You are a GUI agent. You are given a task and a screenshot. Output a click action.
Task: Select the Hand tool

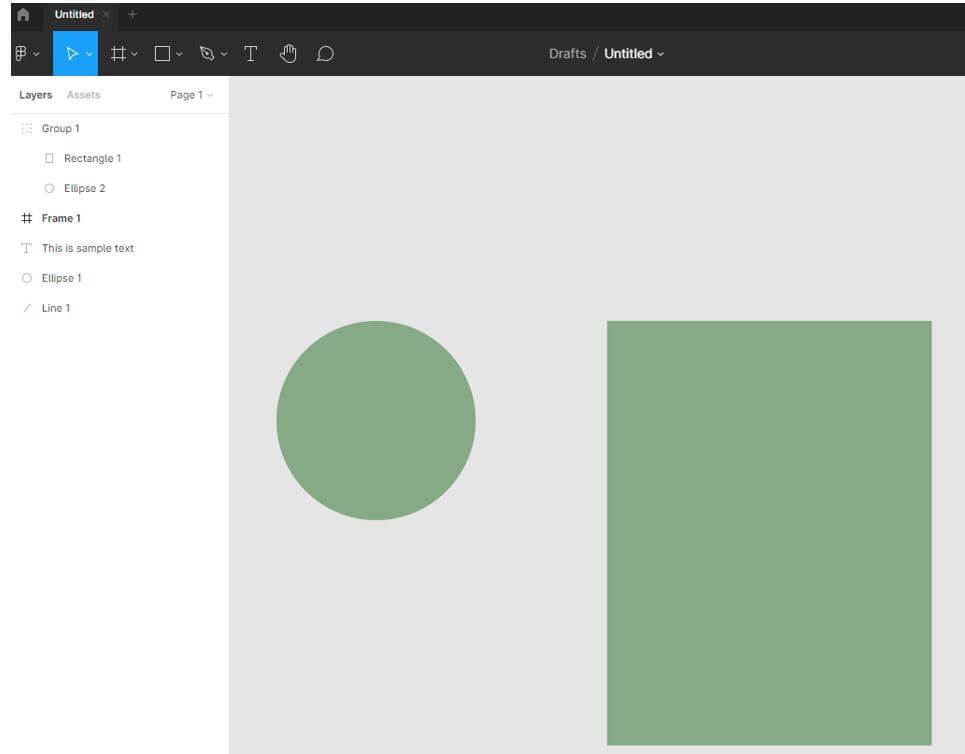[288, 54]
